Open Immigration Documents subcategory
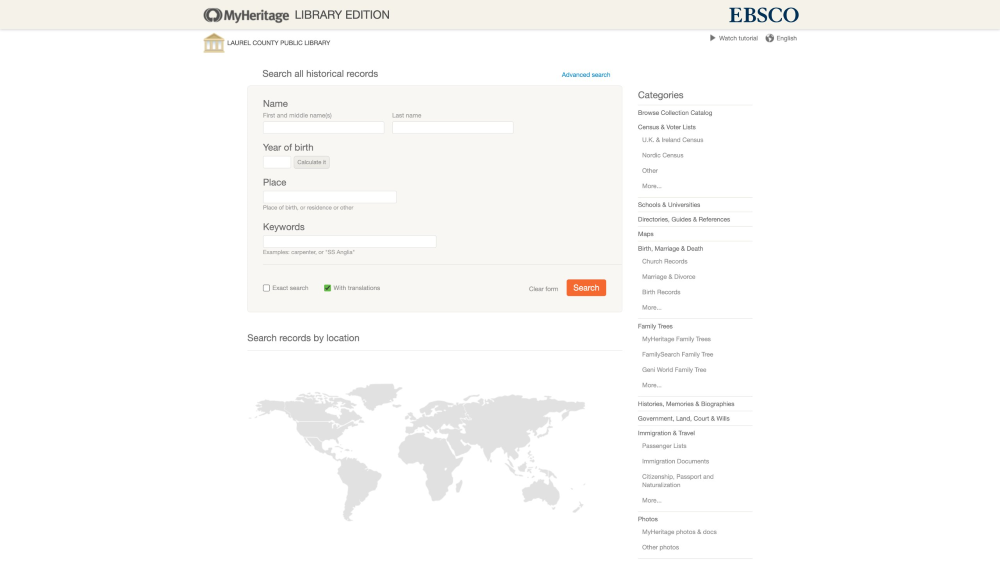Screen dimensions: 1000x563 (675, 462)
